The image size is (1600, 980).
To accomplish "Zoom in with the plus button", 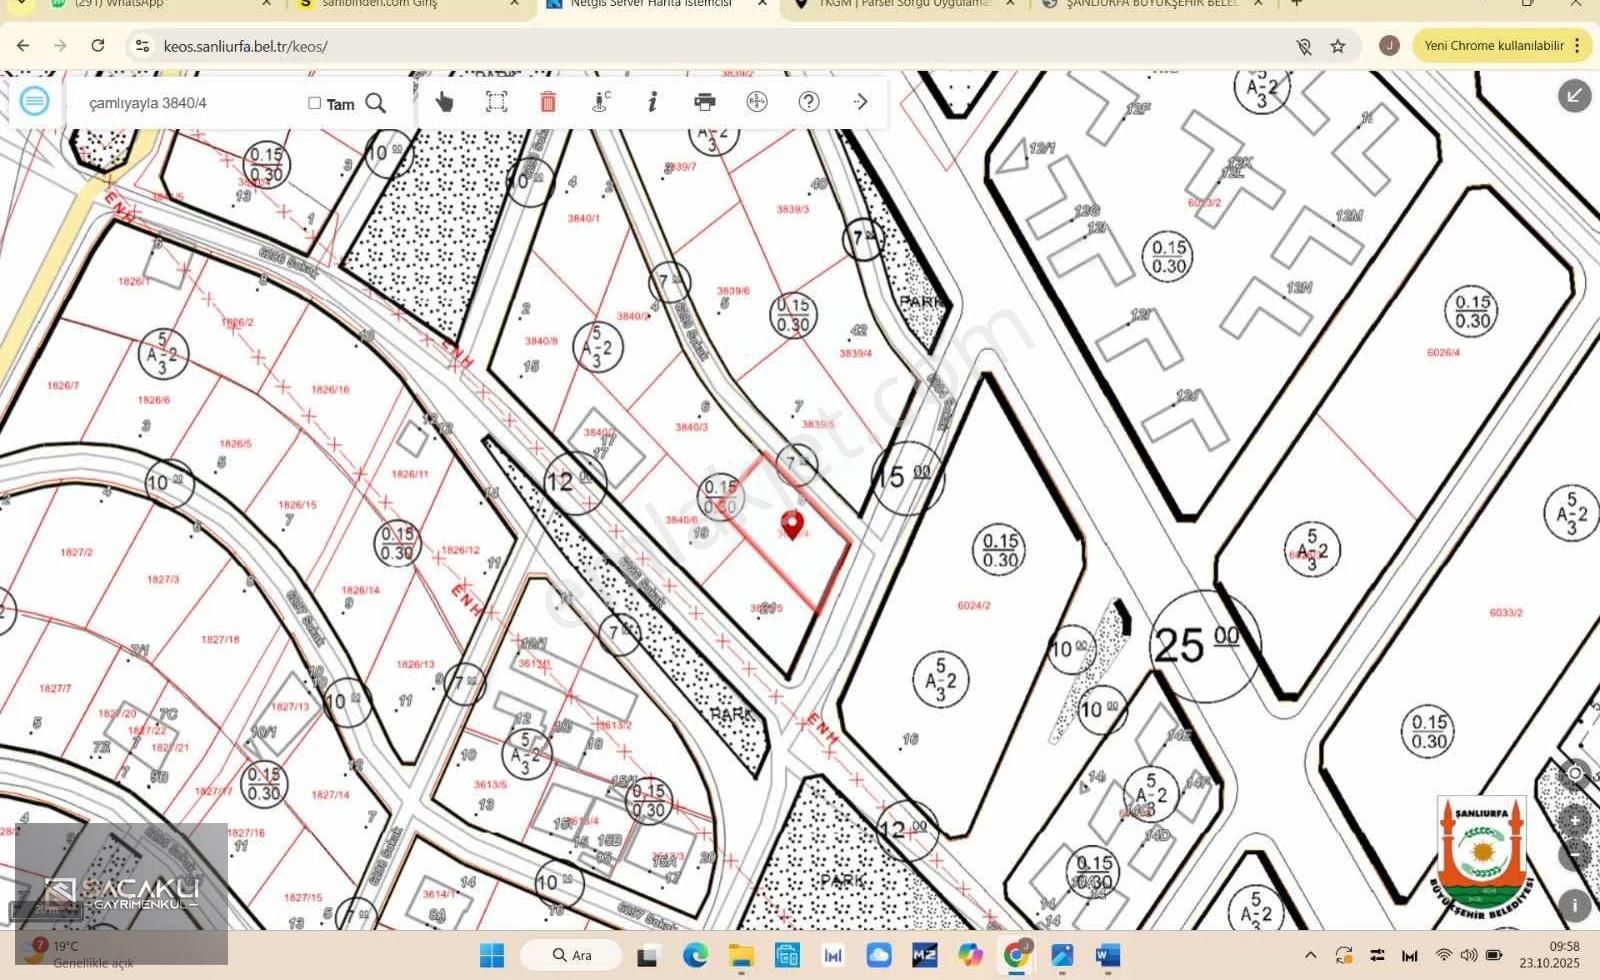I will pyautogui.click(x=1574, y=821).
